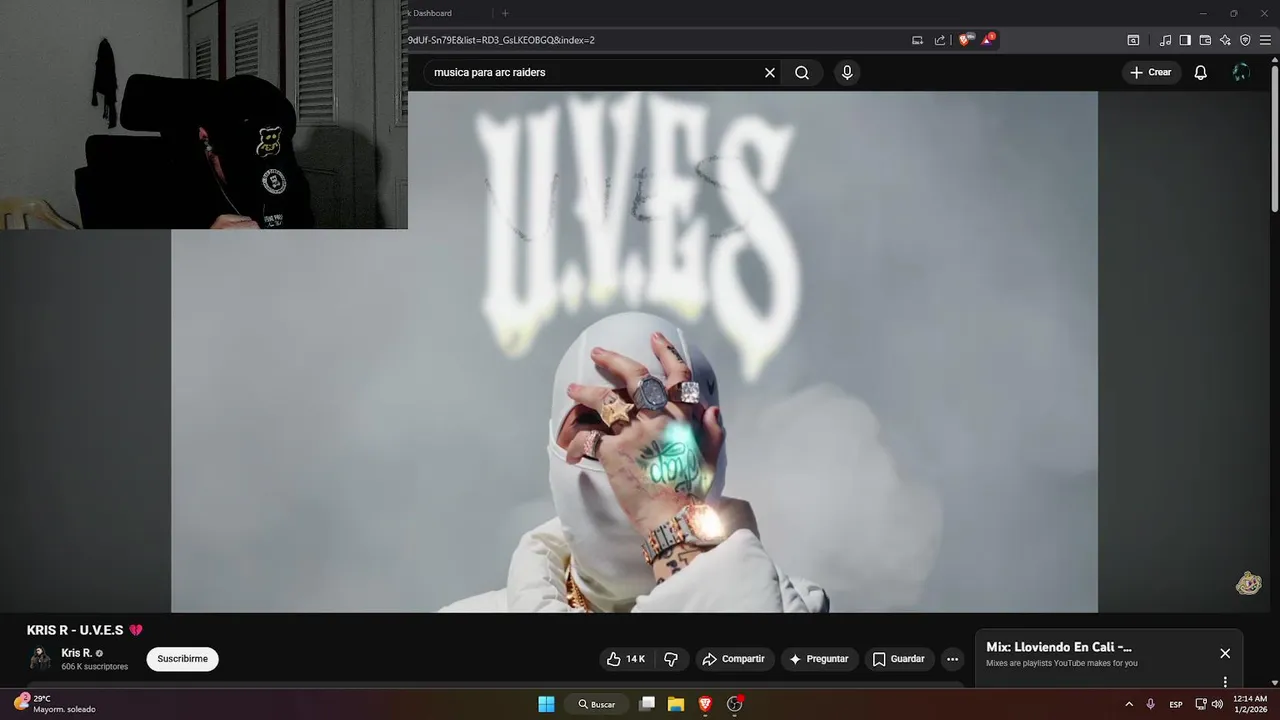Like the video with 14 K likes
This screenshot has width=1280, height=720.
tap(626, 659)
